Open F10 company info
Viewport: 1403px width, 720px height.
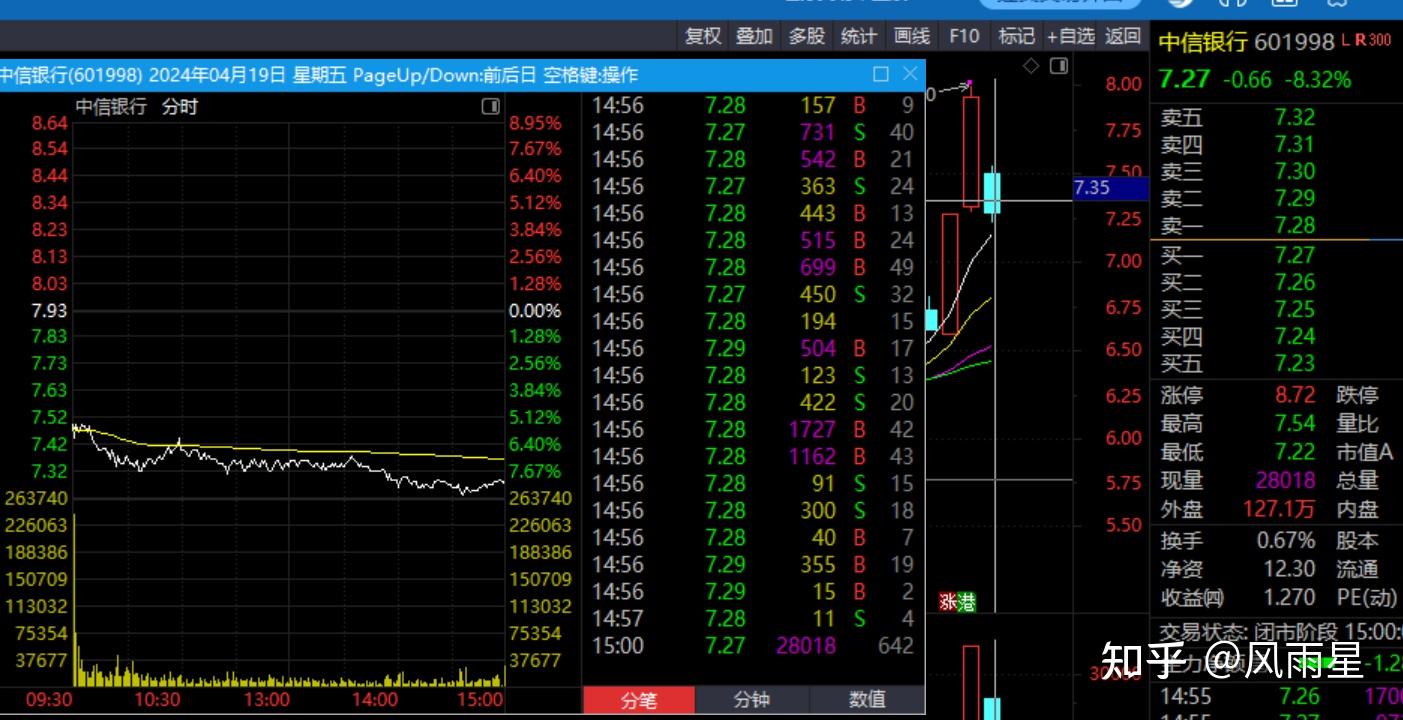964,36
